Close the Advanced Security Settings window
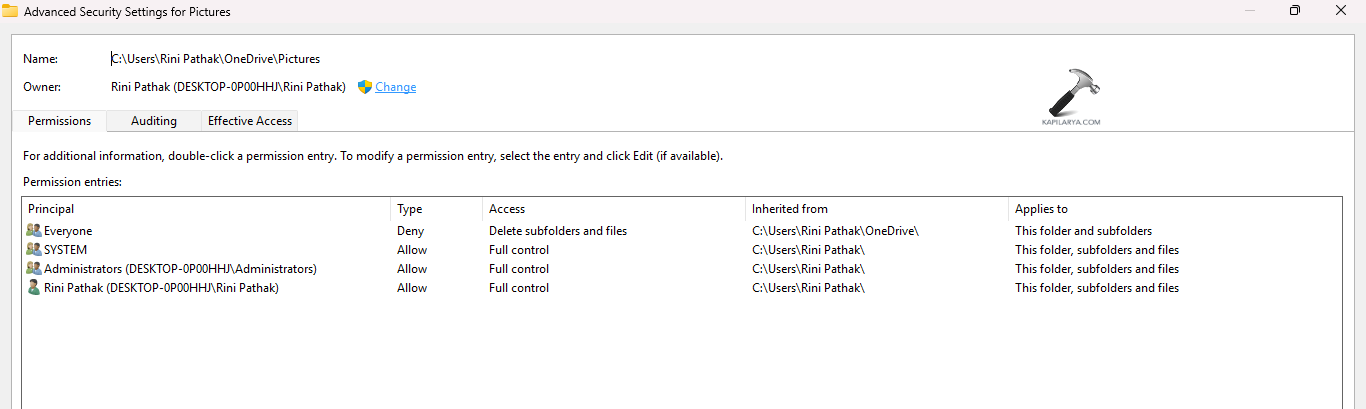This screenshot has height=409, width=1366. pyautogui.click(x=1342, y=11)
